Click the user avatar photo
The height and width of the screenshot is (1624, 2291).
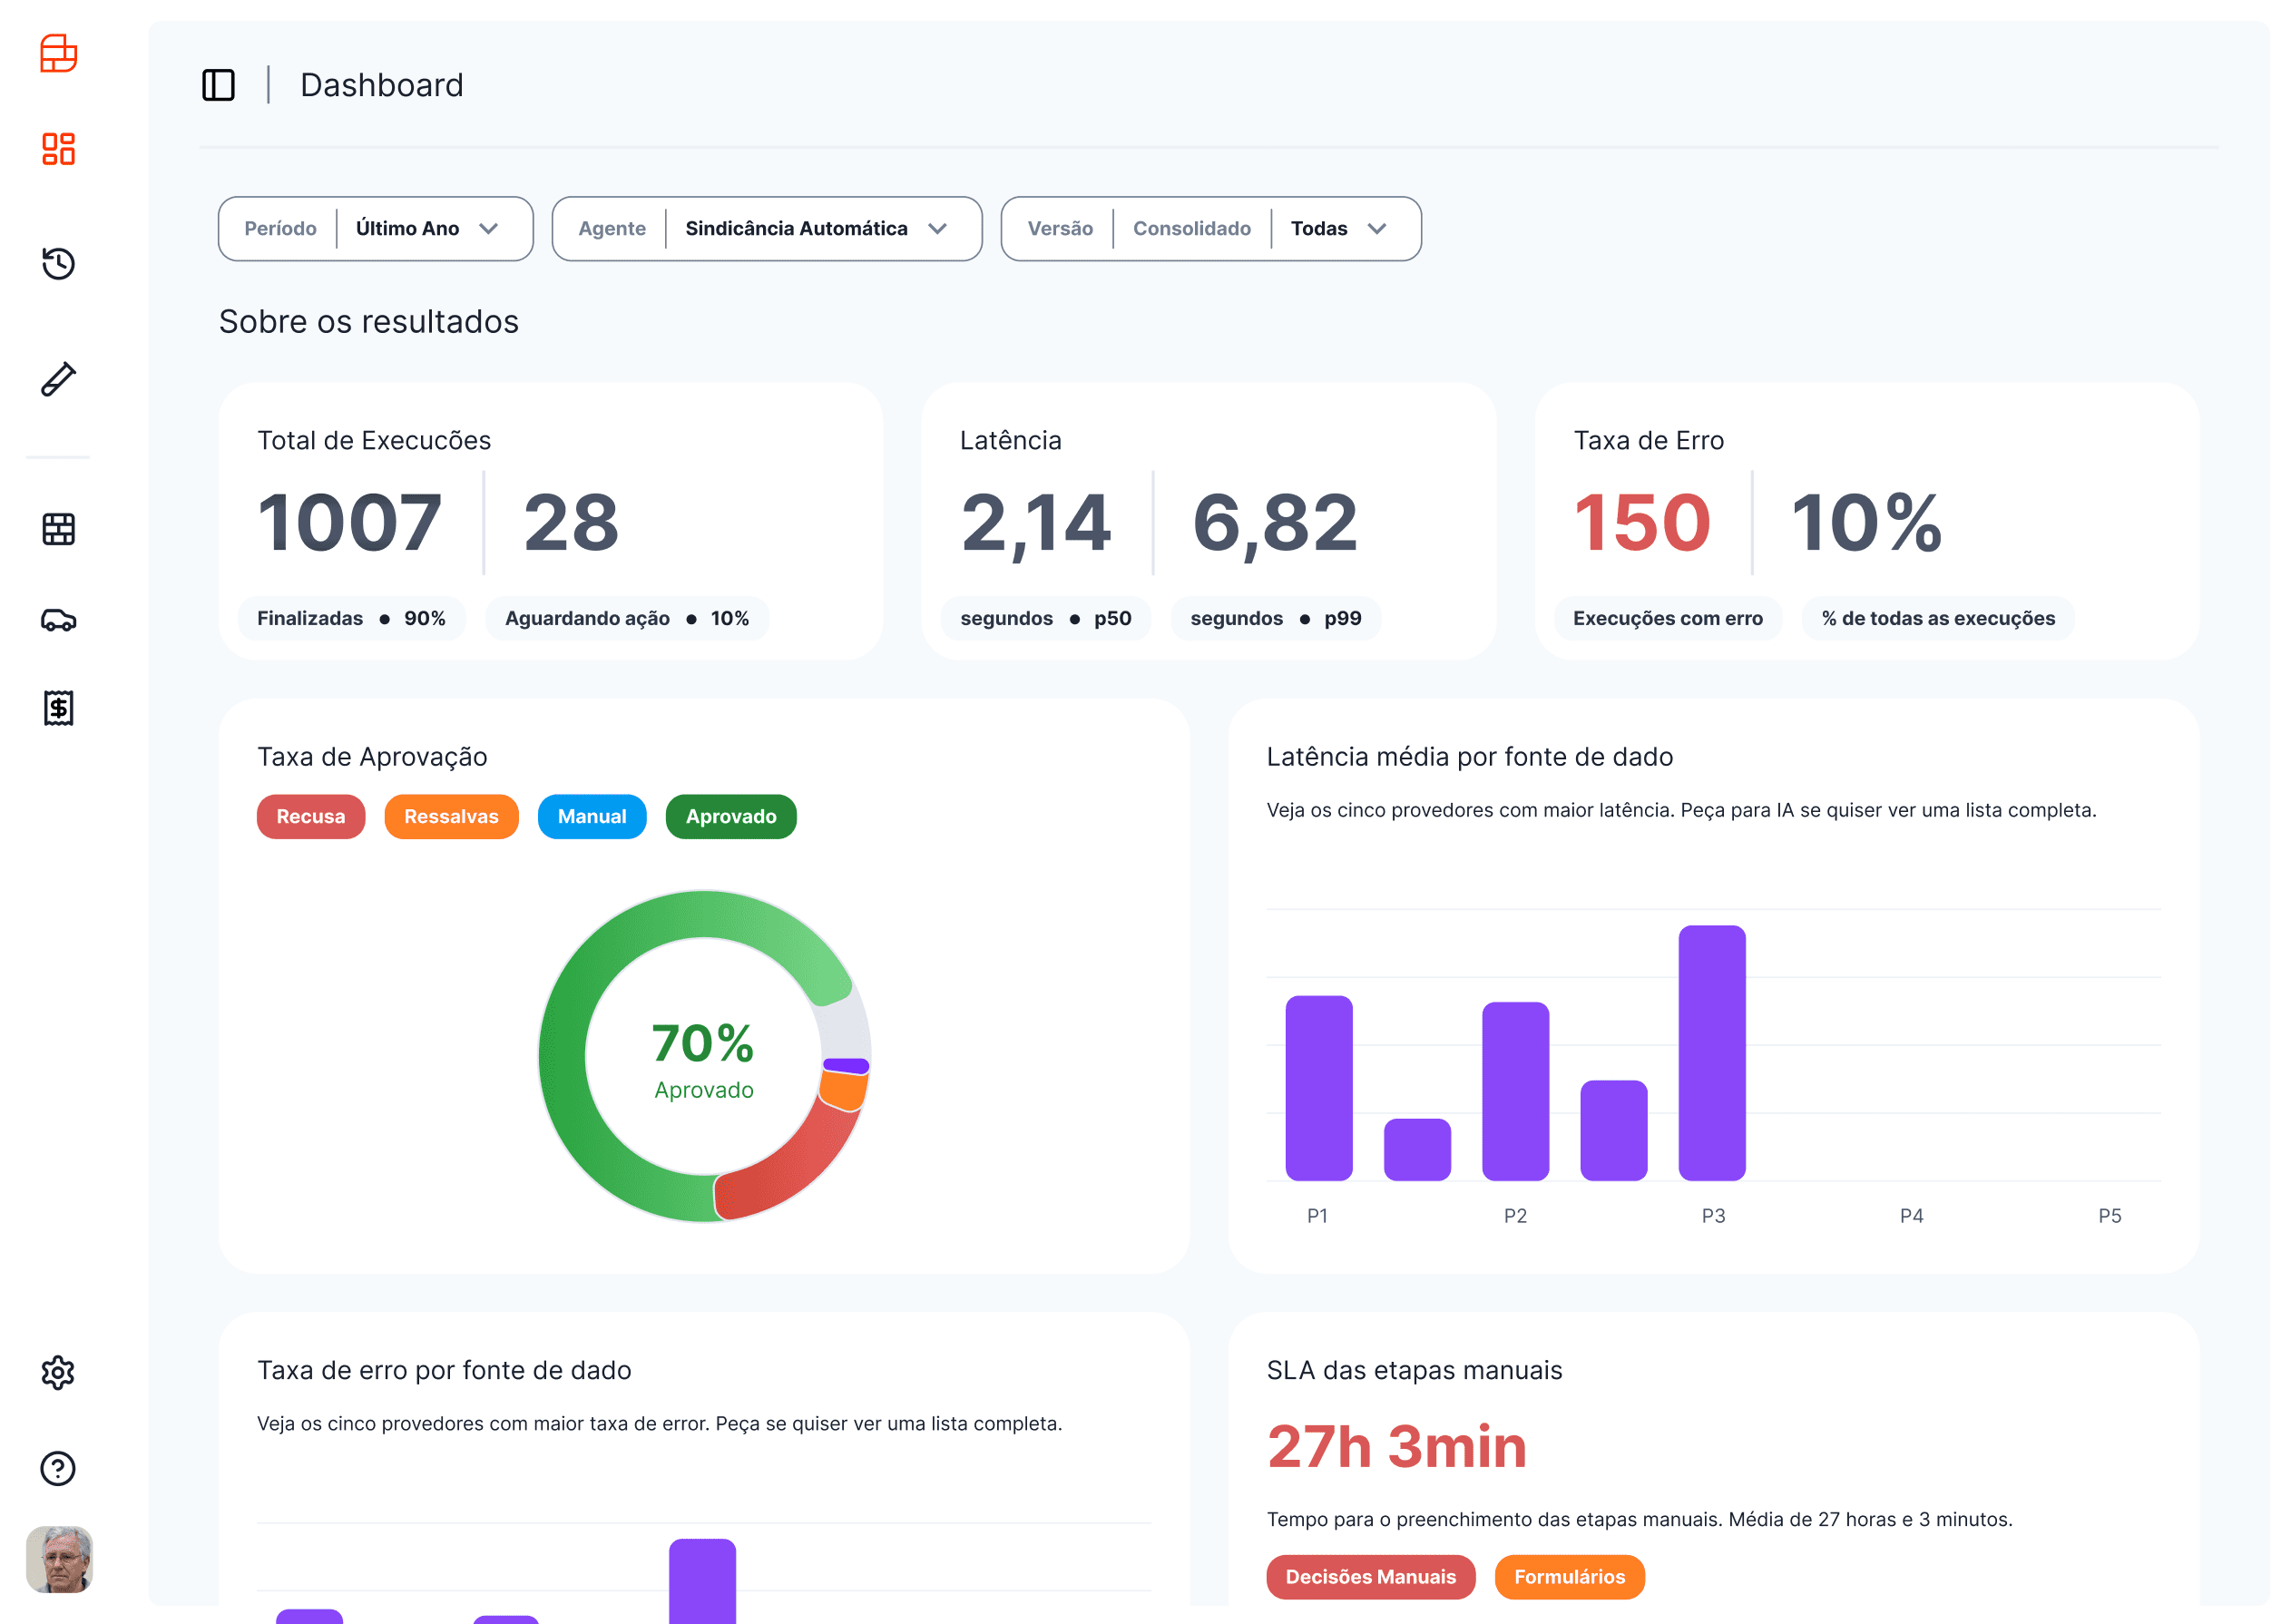click(58, 1558)
